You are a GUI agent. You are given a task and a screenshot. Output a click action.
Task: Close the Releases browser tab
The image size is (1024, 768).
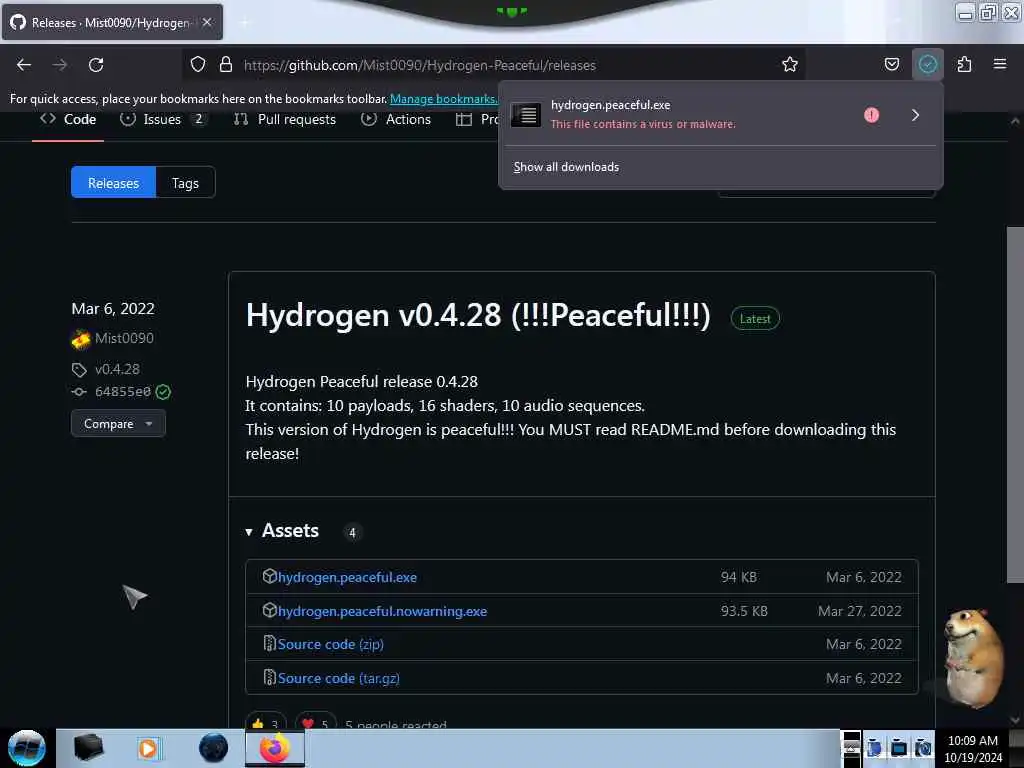tap(207, 22)
